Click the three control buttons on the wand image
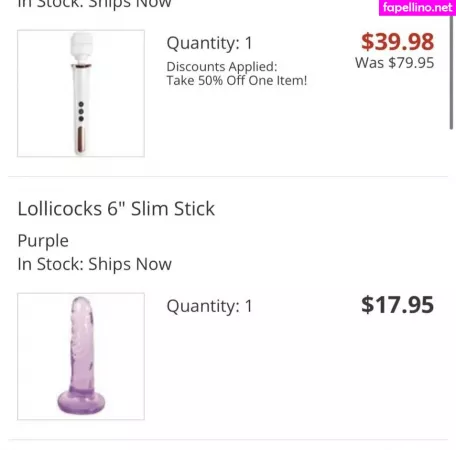The height and width of the screenshot is (450, 456). [x=81, y=112]
